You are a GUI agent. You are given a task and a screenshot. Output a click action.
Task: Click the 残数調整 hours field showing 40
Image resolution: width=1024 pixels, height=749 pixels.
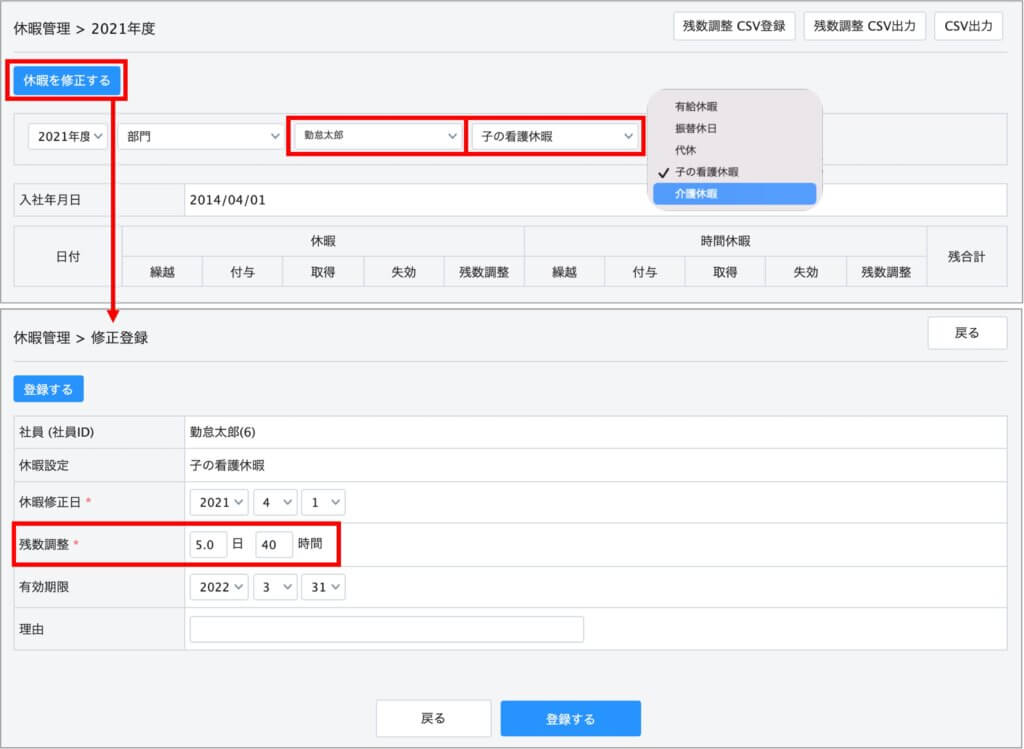(x=273, y=545)
